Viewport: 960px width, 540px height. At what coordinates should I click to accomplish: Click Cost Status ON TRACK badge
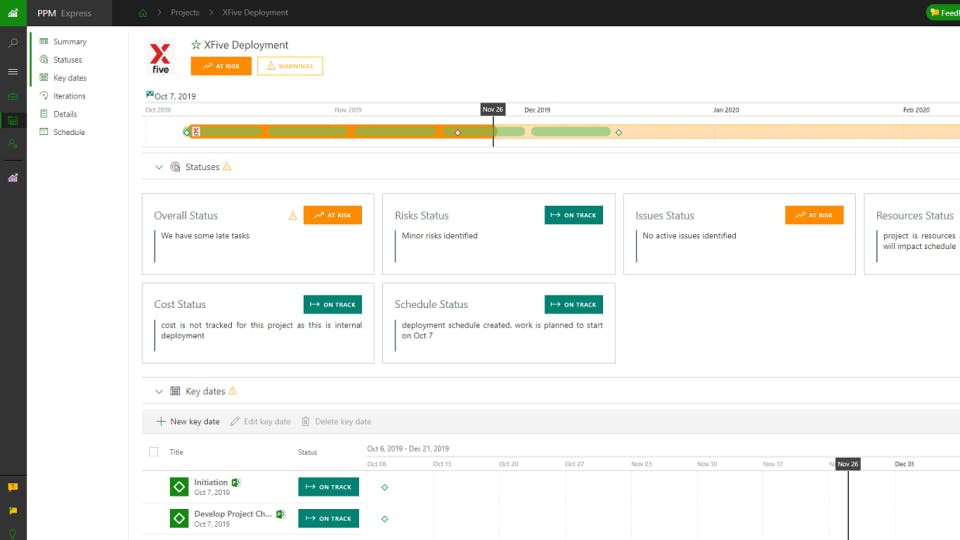pos(332,304)
